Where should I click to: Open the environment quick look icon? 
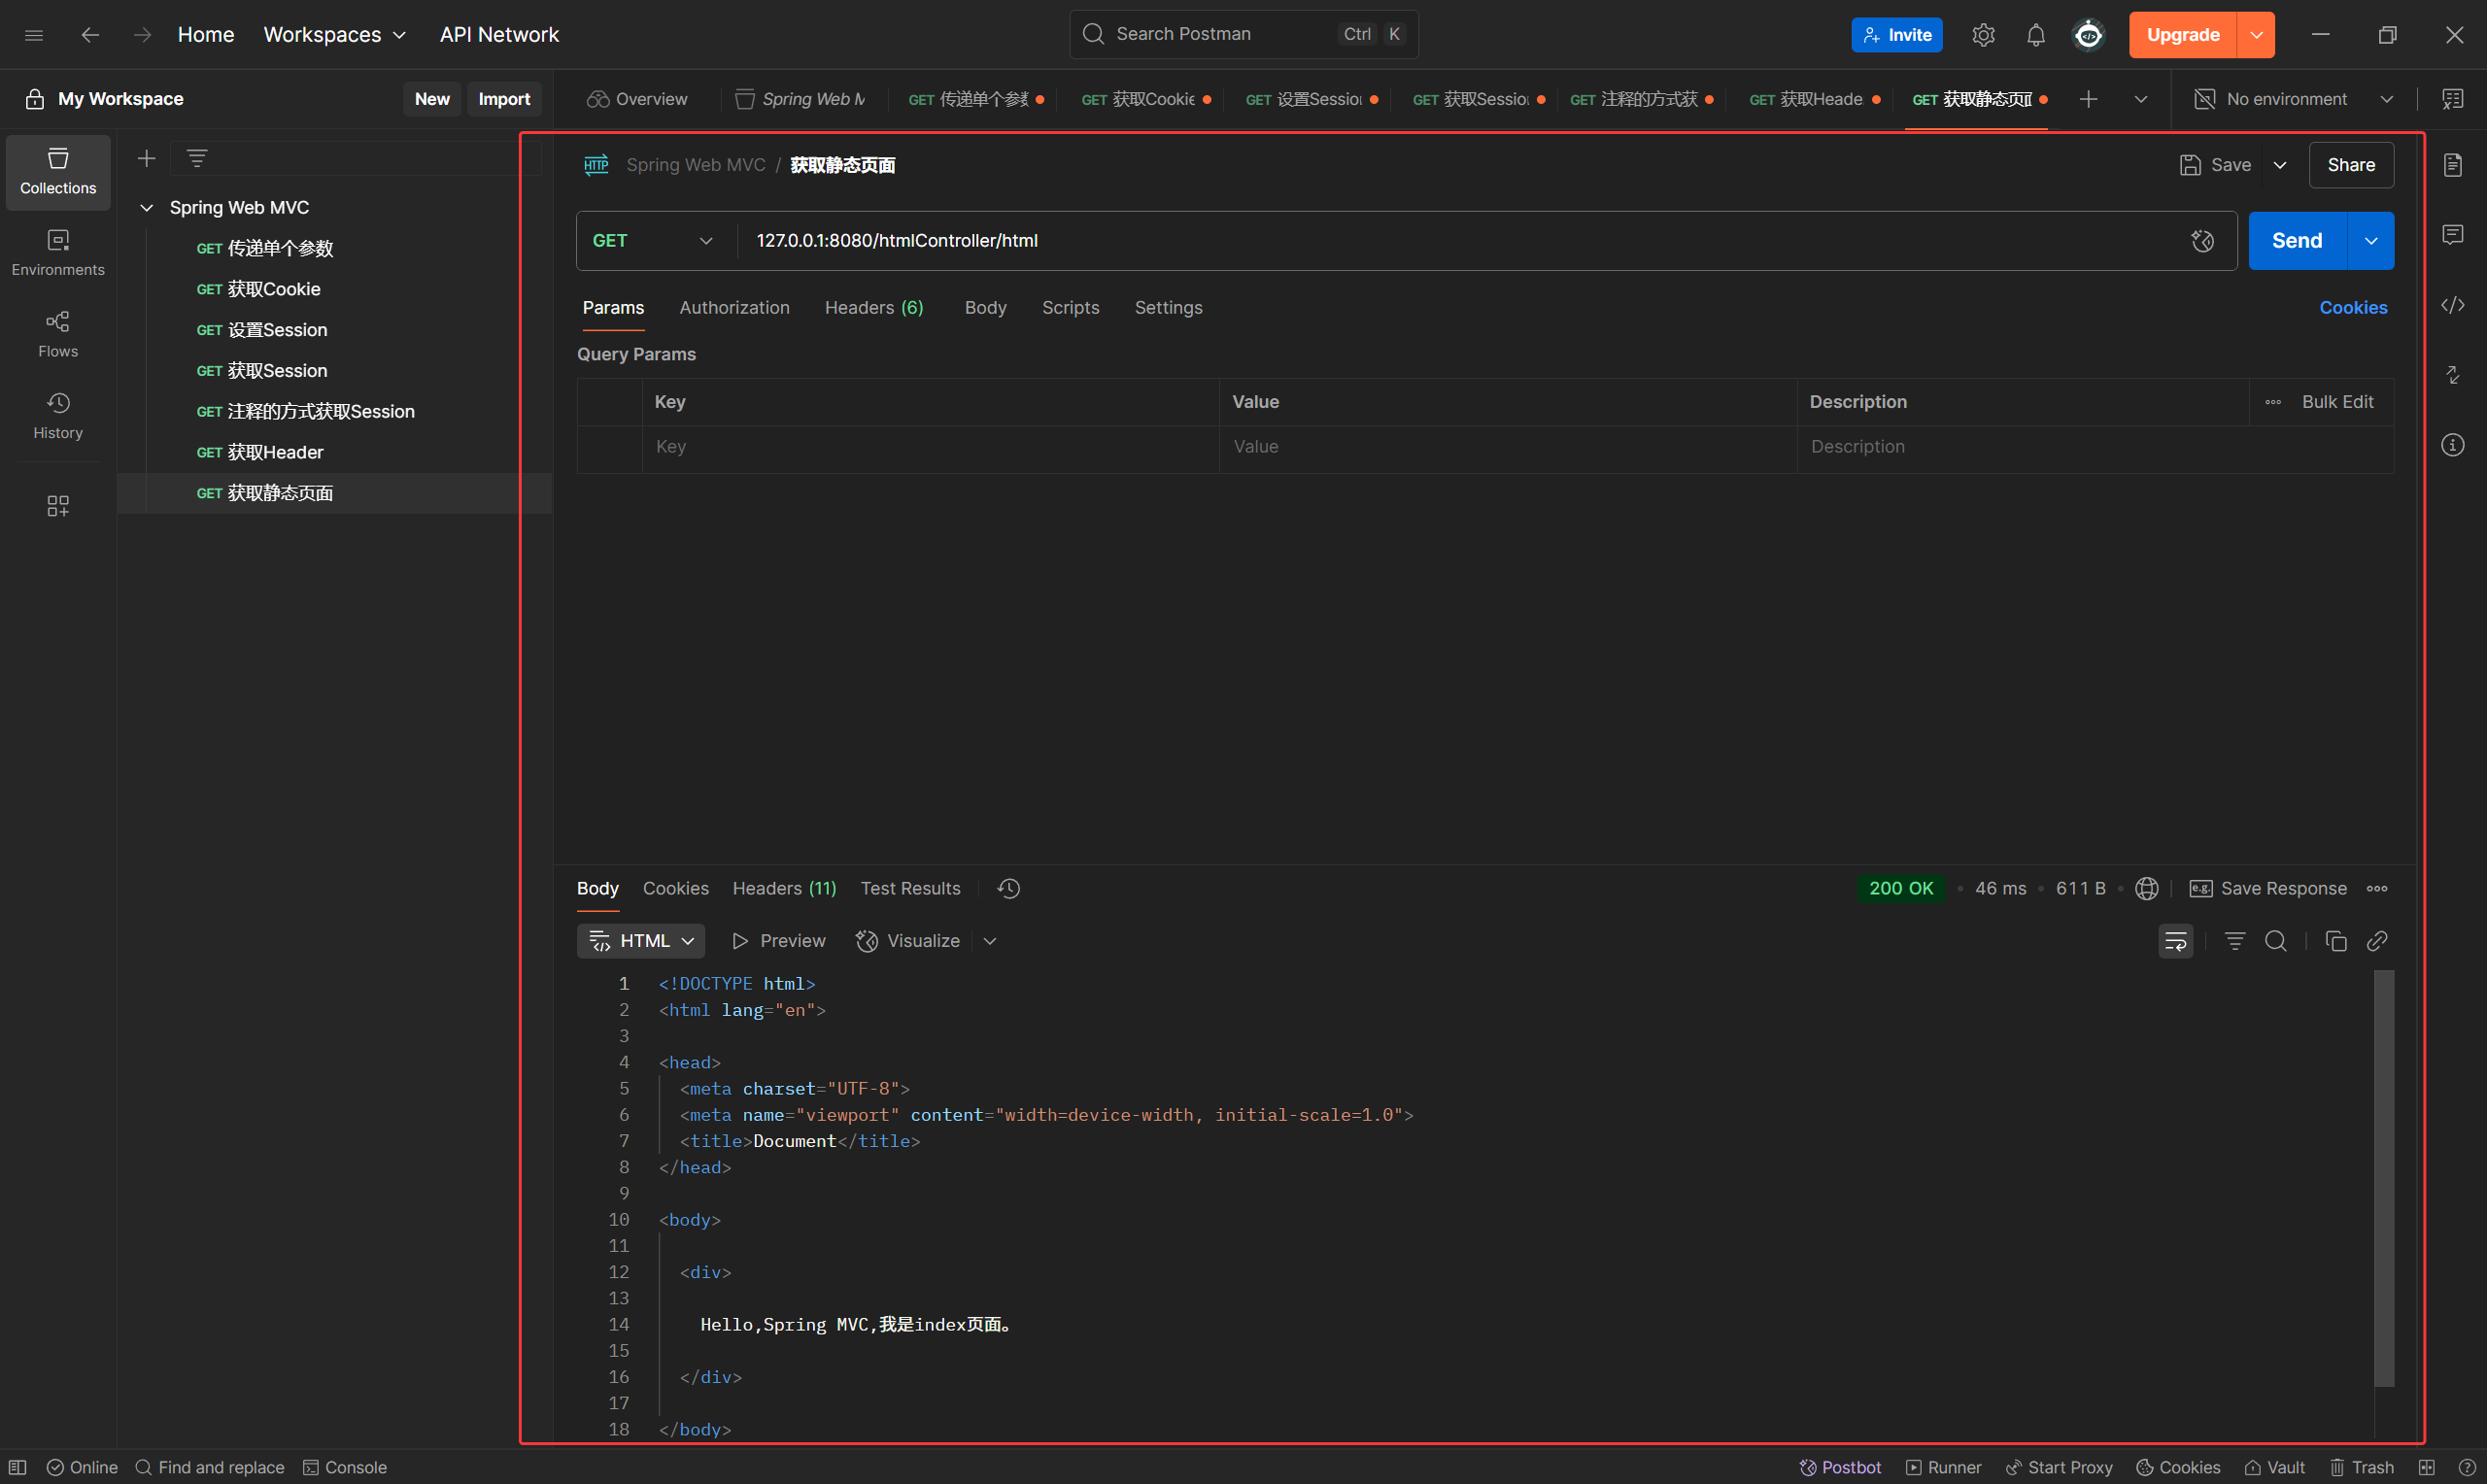2452,99
